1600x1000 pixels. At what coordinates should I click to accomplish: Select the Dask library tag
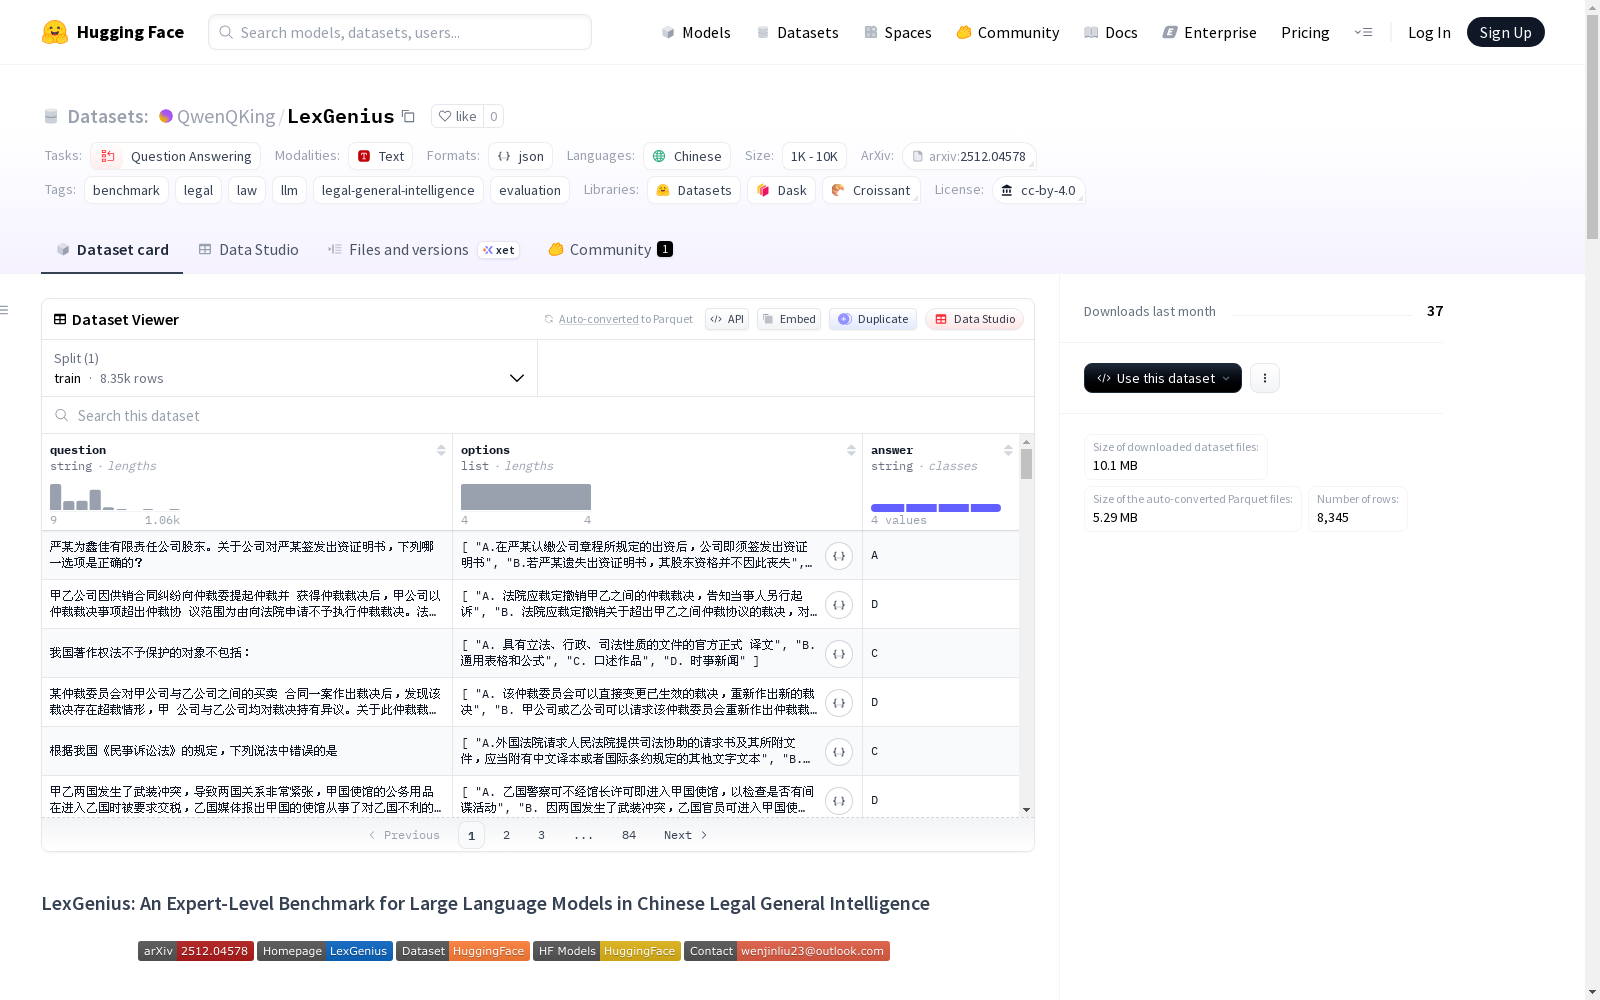pyautogui.click(x=782, y=190)
